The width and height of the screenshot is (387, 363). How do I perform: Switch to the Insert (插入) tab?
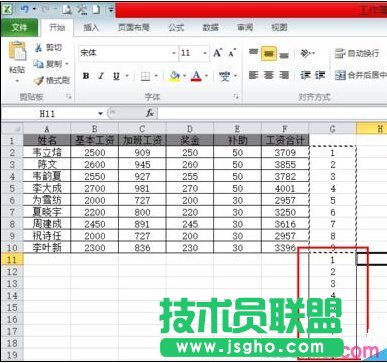(91, 28)
